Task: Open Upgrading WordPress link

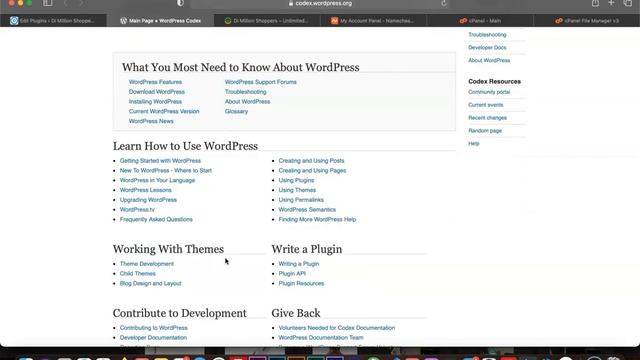Action: pyautogui.click(x=148, y=200)
